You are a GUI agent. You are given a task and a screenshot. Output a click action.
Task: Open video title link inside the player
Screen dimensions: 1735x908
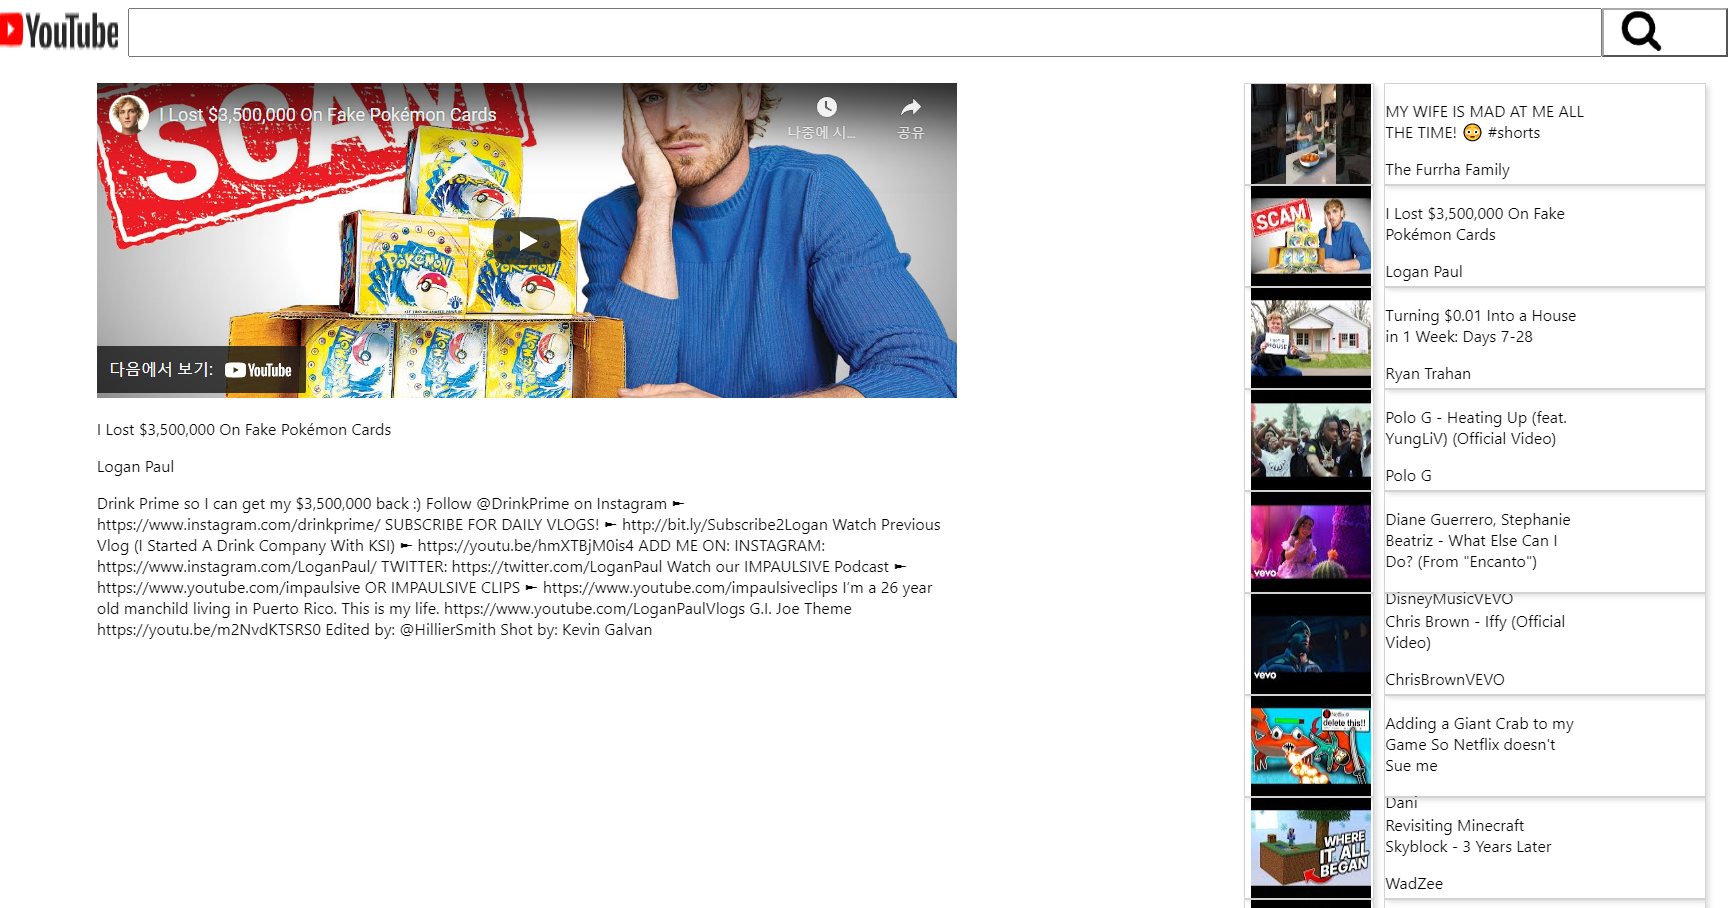328,115
